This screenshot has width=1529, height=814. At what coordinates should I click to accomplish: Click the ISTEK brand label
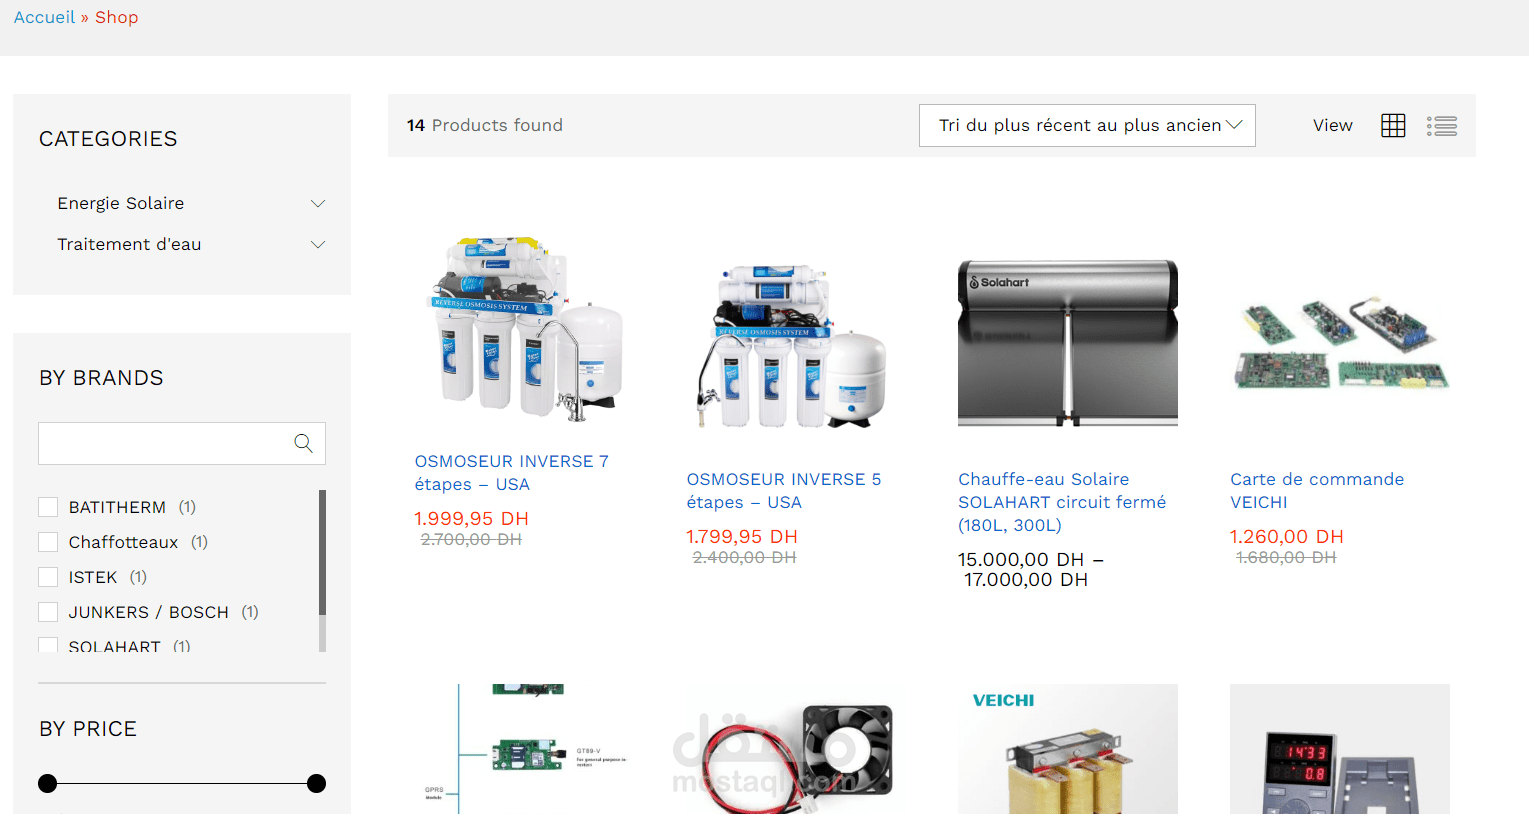click(93, 577)
